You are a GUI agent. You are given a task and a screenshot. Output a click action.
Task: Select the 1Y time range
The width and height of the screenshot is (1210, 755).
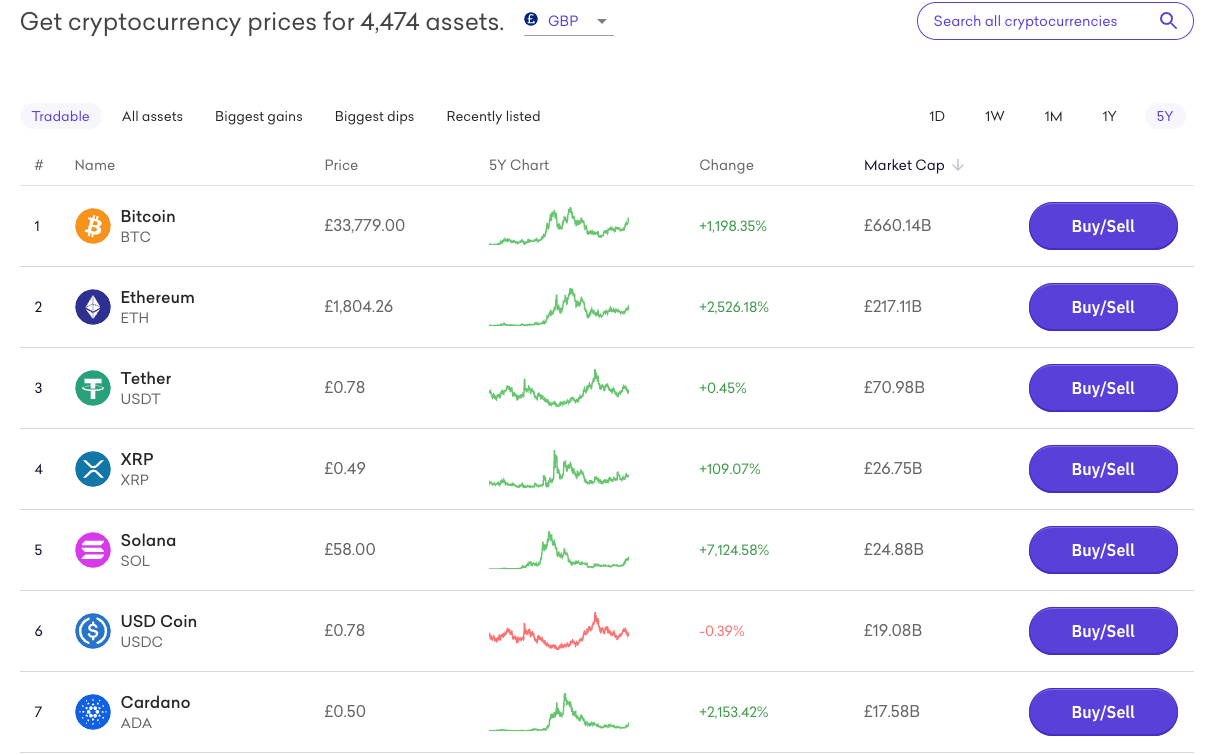coord(1109,116)
